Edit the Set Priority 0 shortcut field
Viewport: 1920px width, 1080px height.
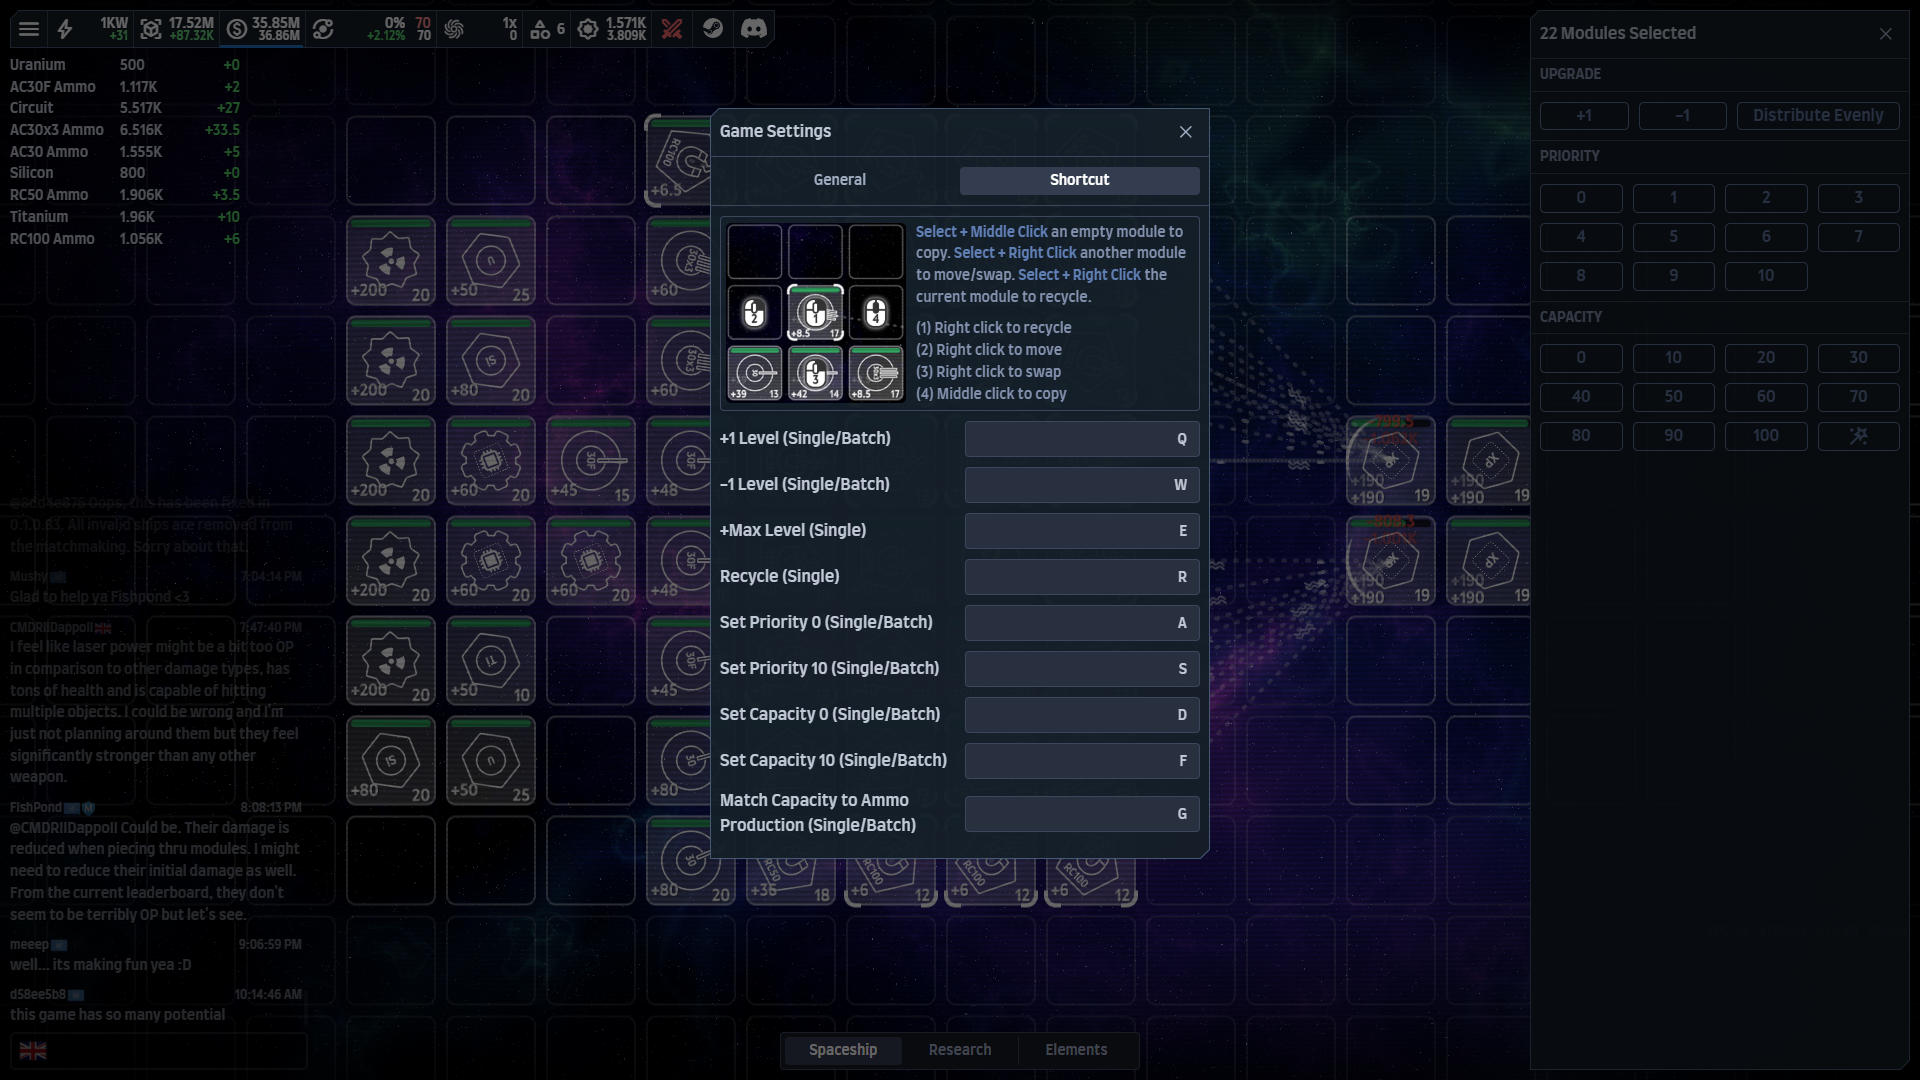point(1082,623)
